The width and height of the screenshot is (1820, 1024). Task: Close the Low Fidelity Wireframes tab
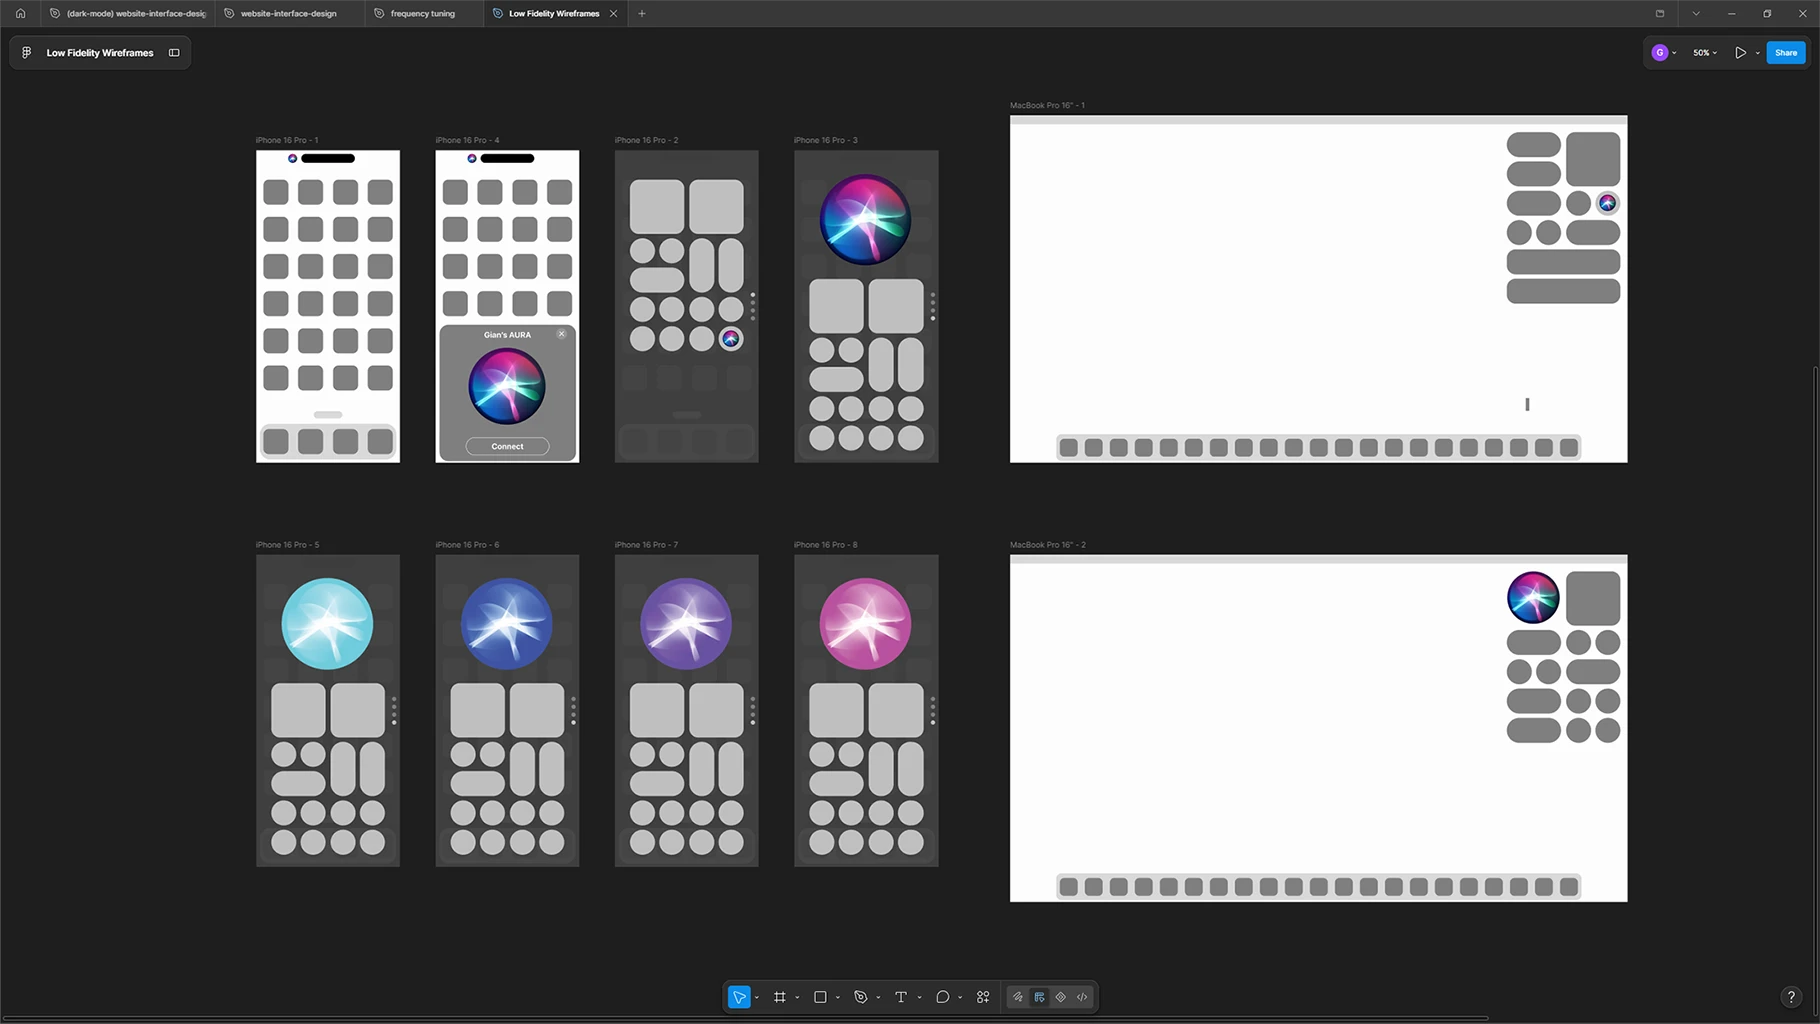(613, 13)
